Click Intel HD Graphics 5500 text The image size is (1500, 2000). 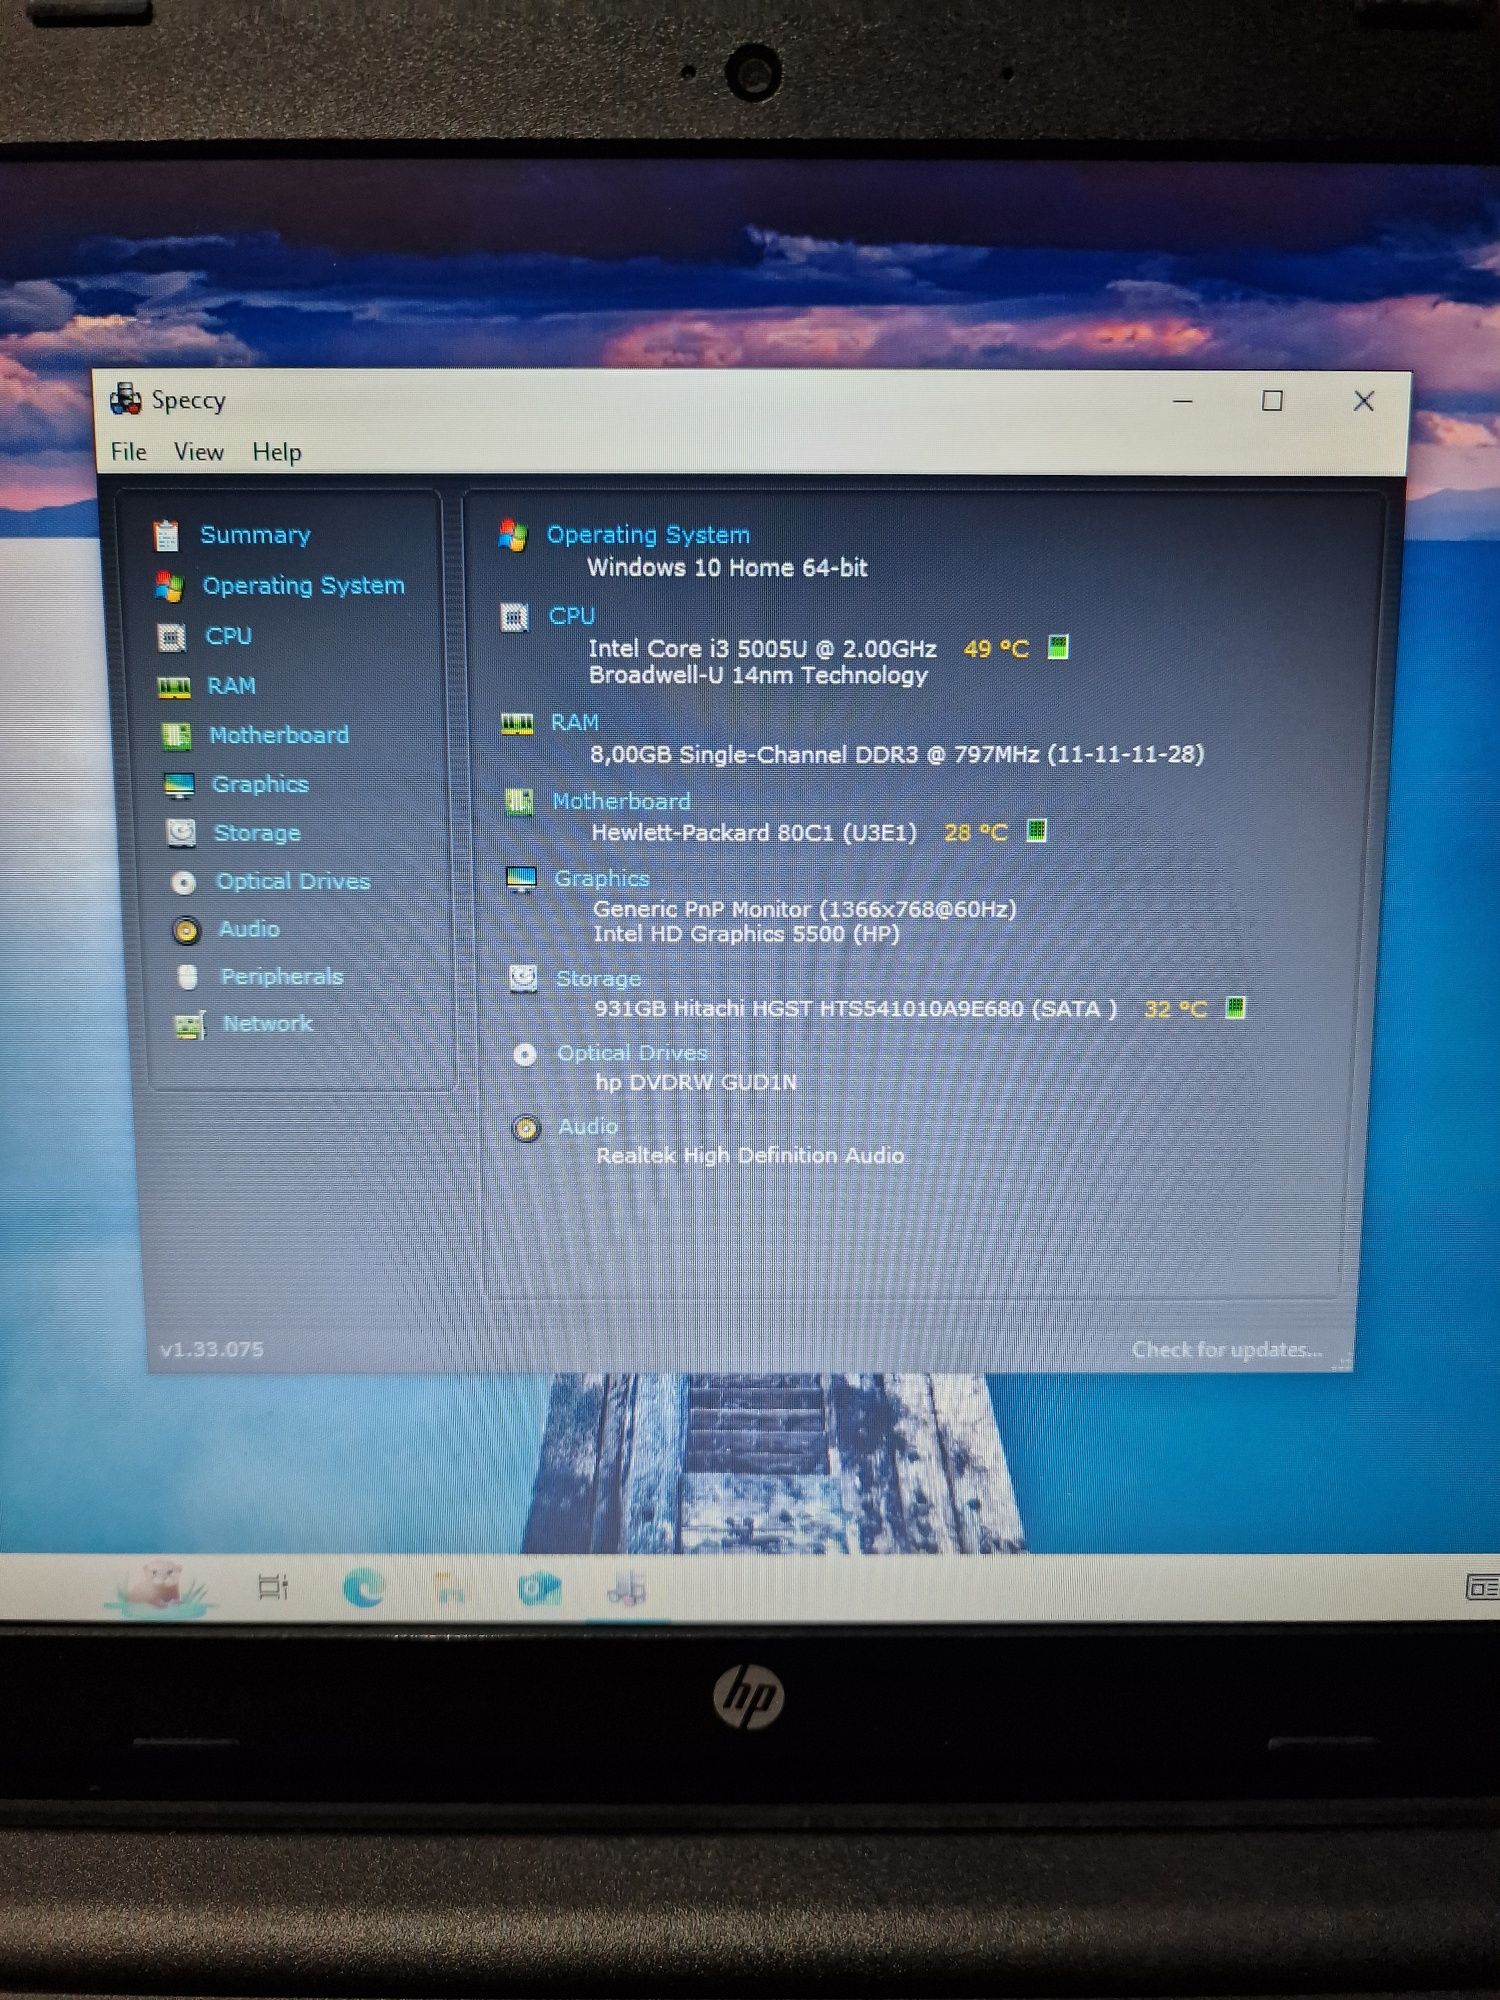tap(746, 934)
